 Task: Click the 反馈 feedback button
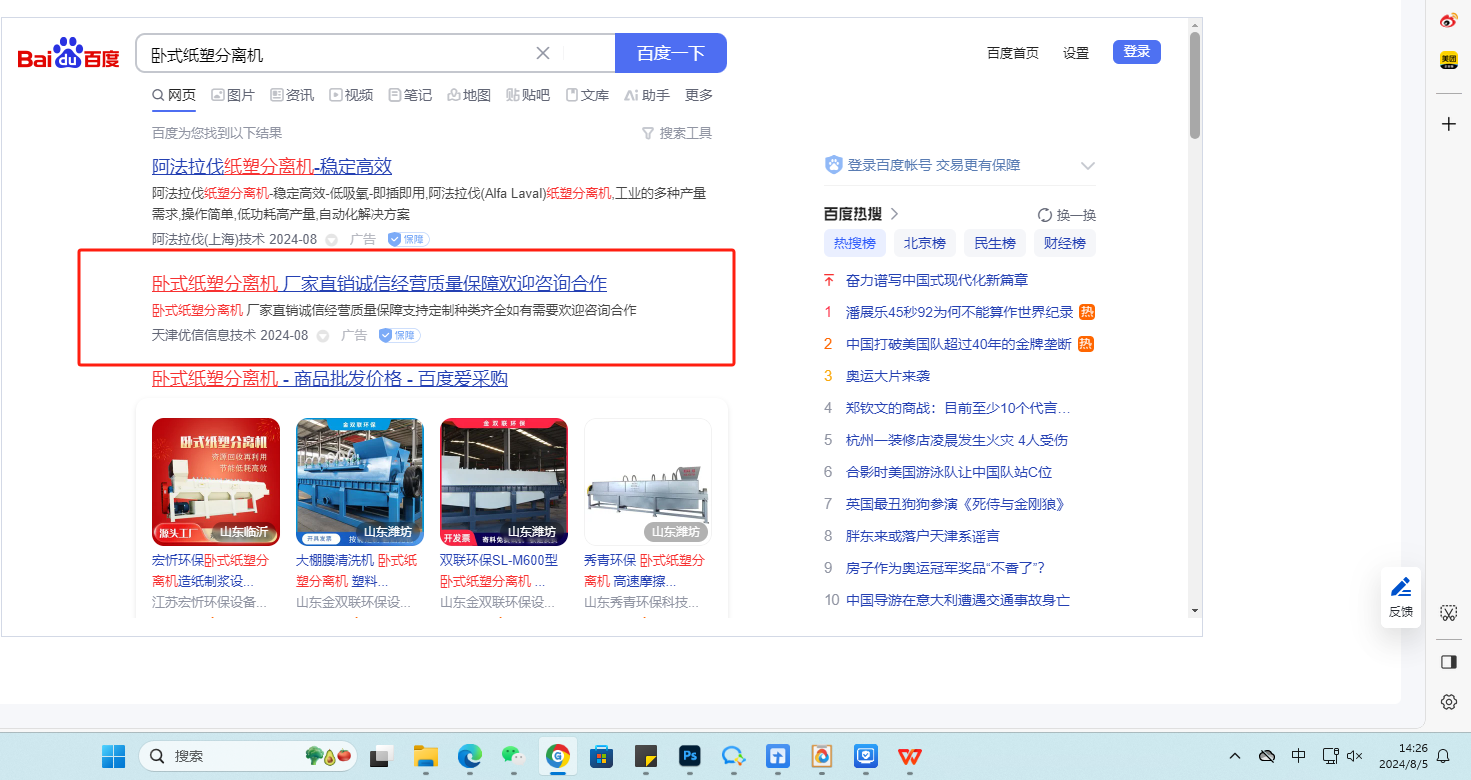pyautogui.click(x=1401, y=597)
